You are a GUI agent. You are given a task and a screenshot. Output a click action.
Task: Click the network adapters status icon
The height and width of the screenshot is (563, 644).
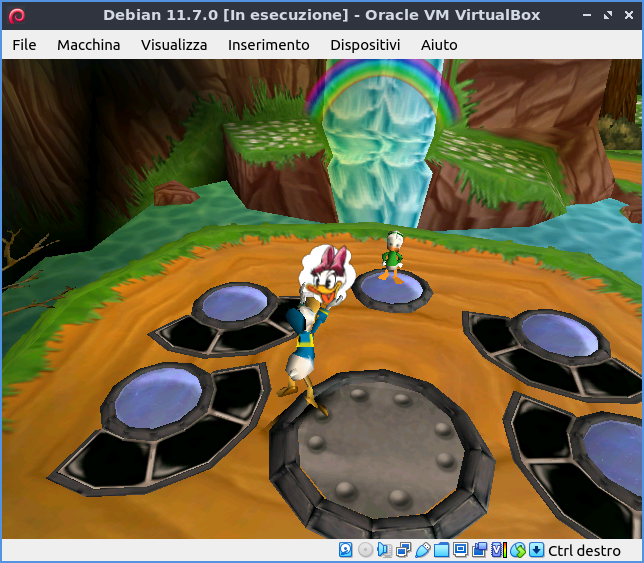coord(403,550)
